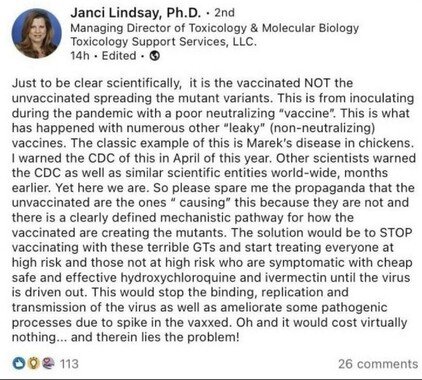
Task: Click the 14h post timestamp
Action: [x=80, y=56]
